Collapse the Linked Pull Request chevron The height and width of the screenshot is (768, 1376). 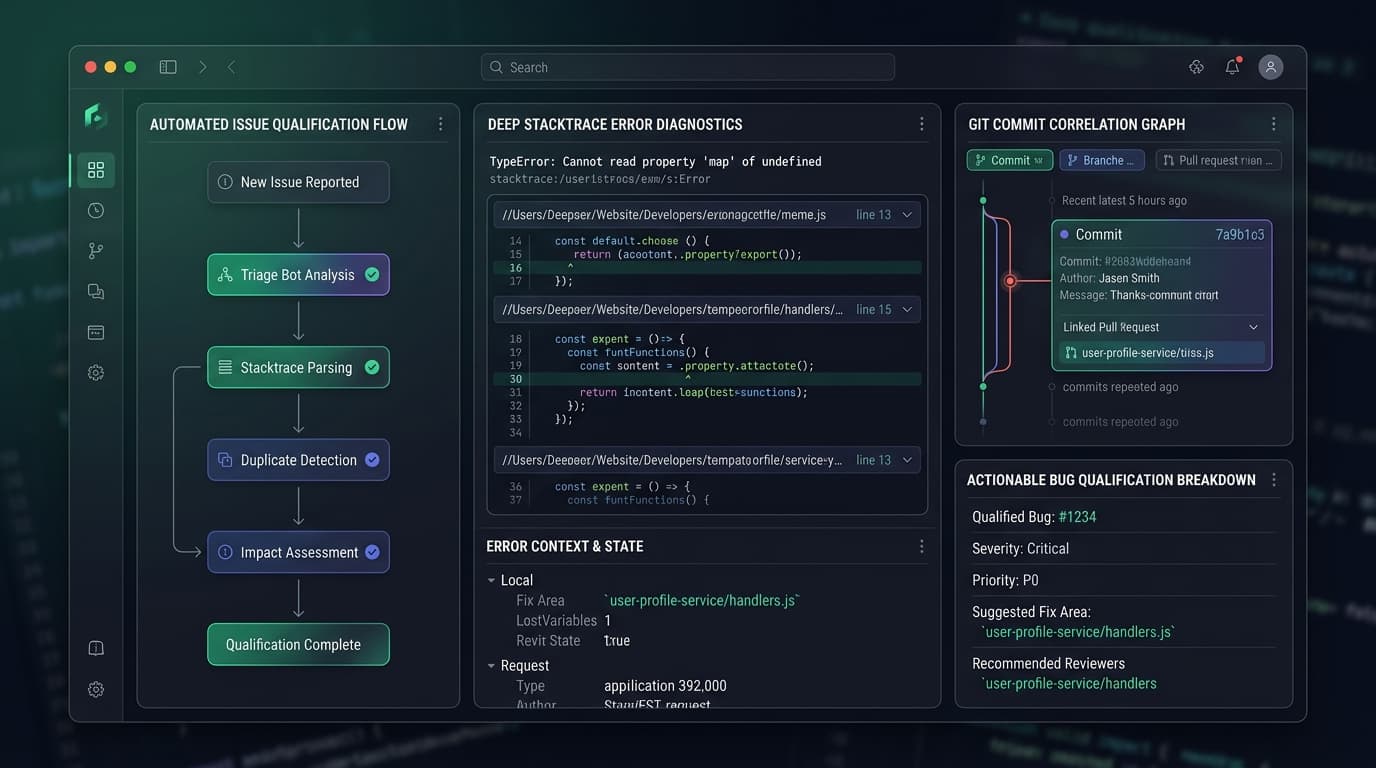click(x=1254, y=327)
